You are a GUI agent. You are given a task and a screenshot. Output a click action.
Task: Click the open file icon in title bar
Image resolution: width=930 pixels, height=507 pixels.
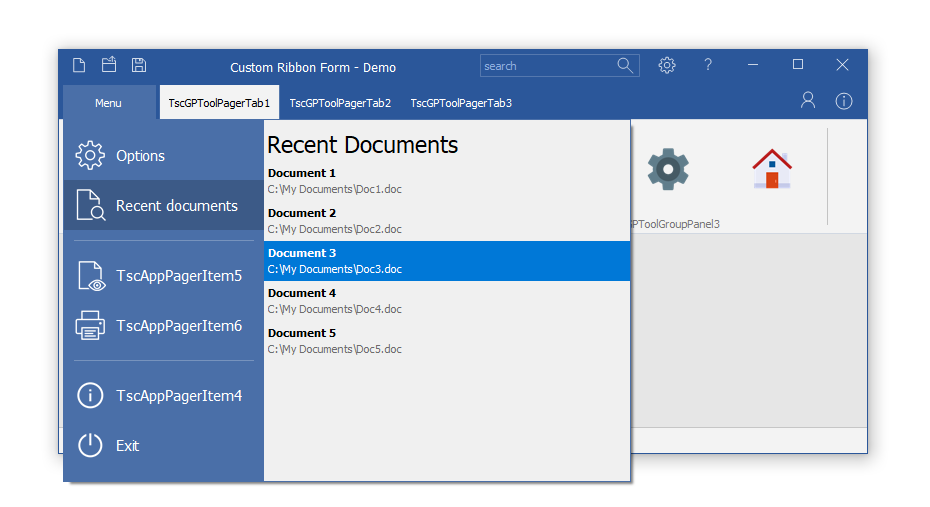point(109,64)
